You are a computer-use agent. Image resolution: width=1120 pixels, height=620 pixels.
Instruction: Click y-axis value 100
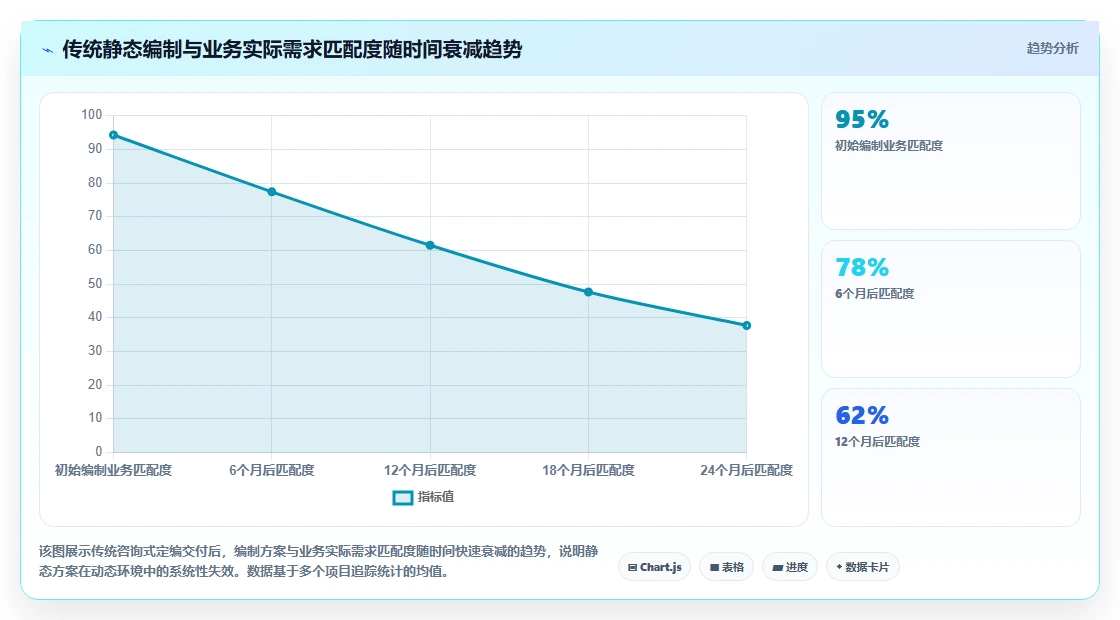[92, 115]
